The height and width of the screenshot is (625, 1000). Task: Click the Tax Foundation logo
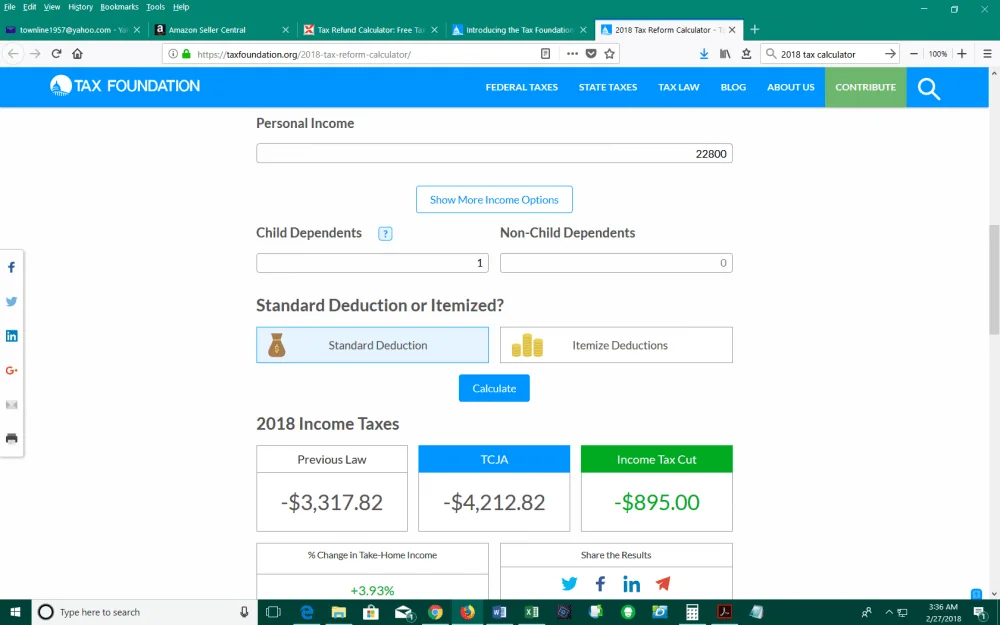[x=125, y=86]
